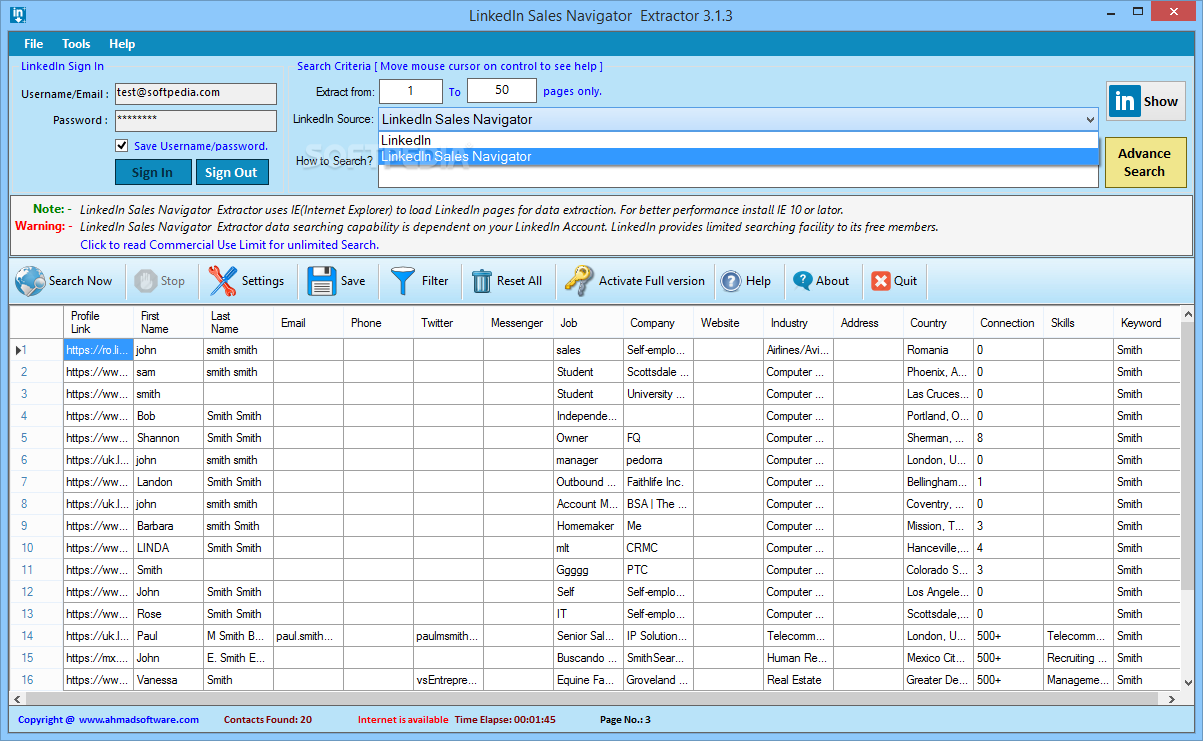Click the app logo in the title bar

tap(17, 14)
